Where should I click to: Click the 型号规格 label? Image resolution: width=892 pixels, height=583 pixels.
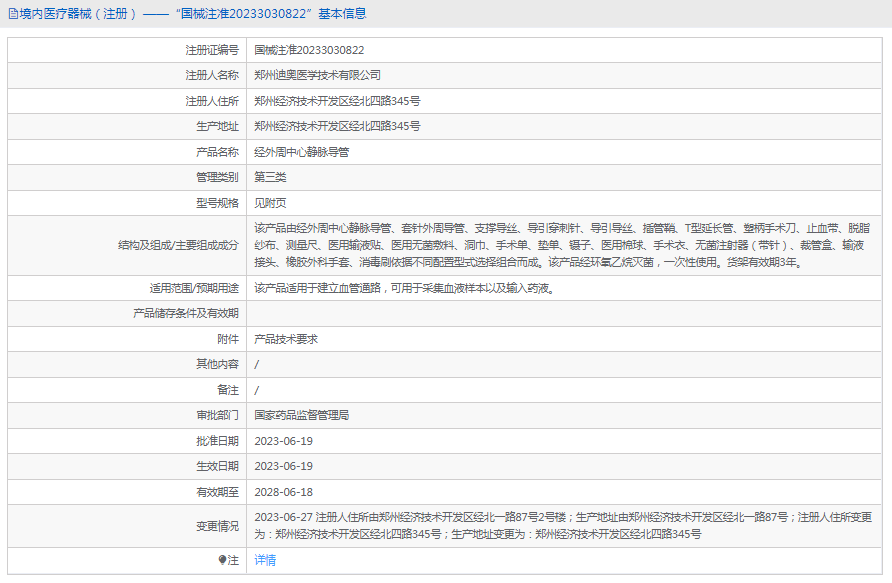[x=217, y=203]
